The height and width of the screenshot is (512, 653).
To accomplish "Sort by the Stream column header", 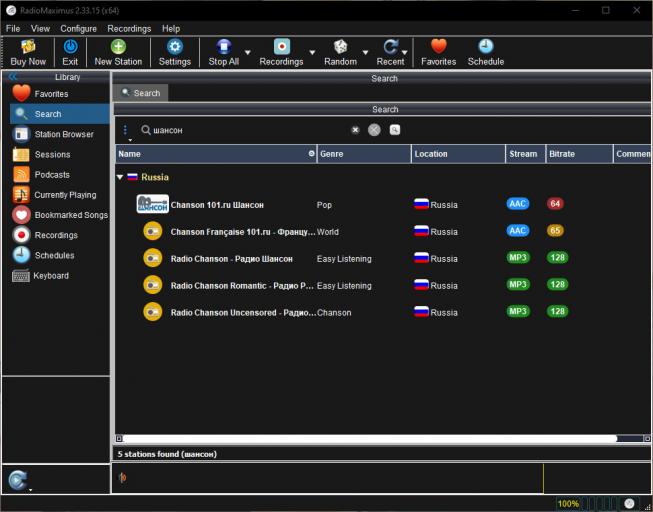I will (526, 154).
